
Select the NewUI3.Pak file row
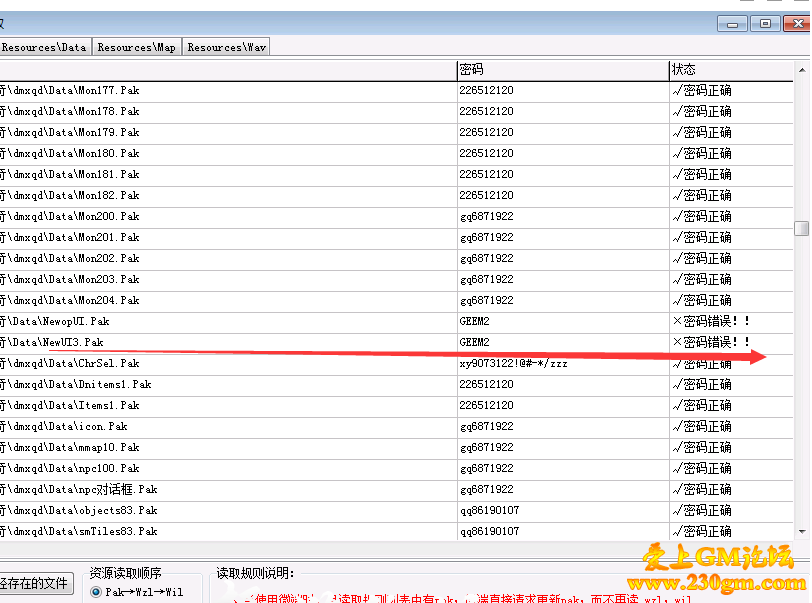(x=396, y=342)
